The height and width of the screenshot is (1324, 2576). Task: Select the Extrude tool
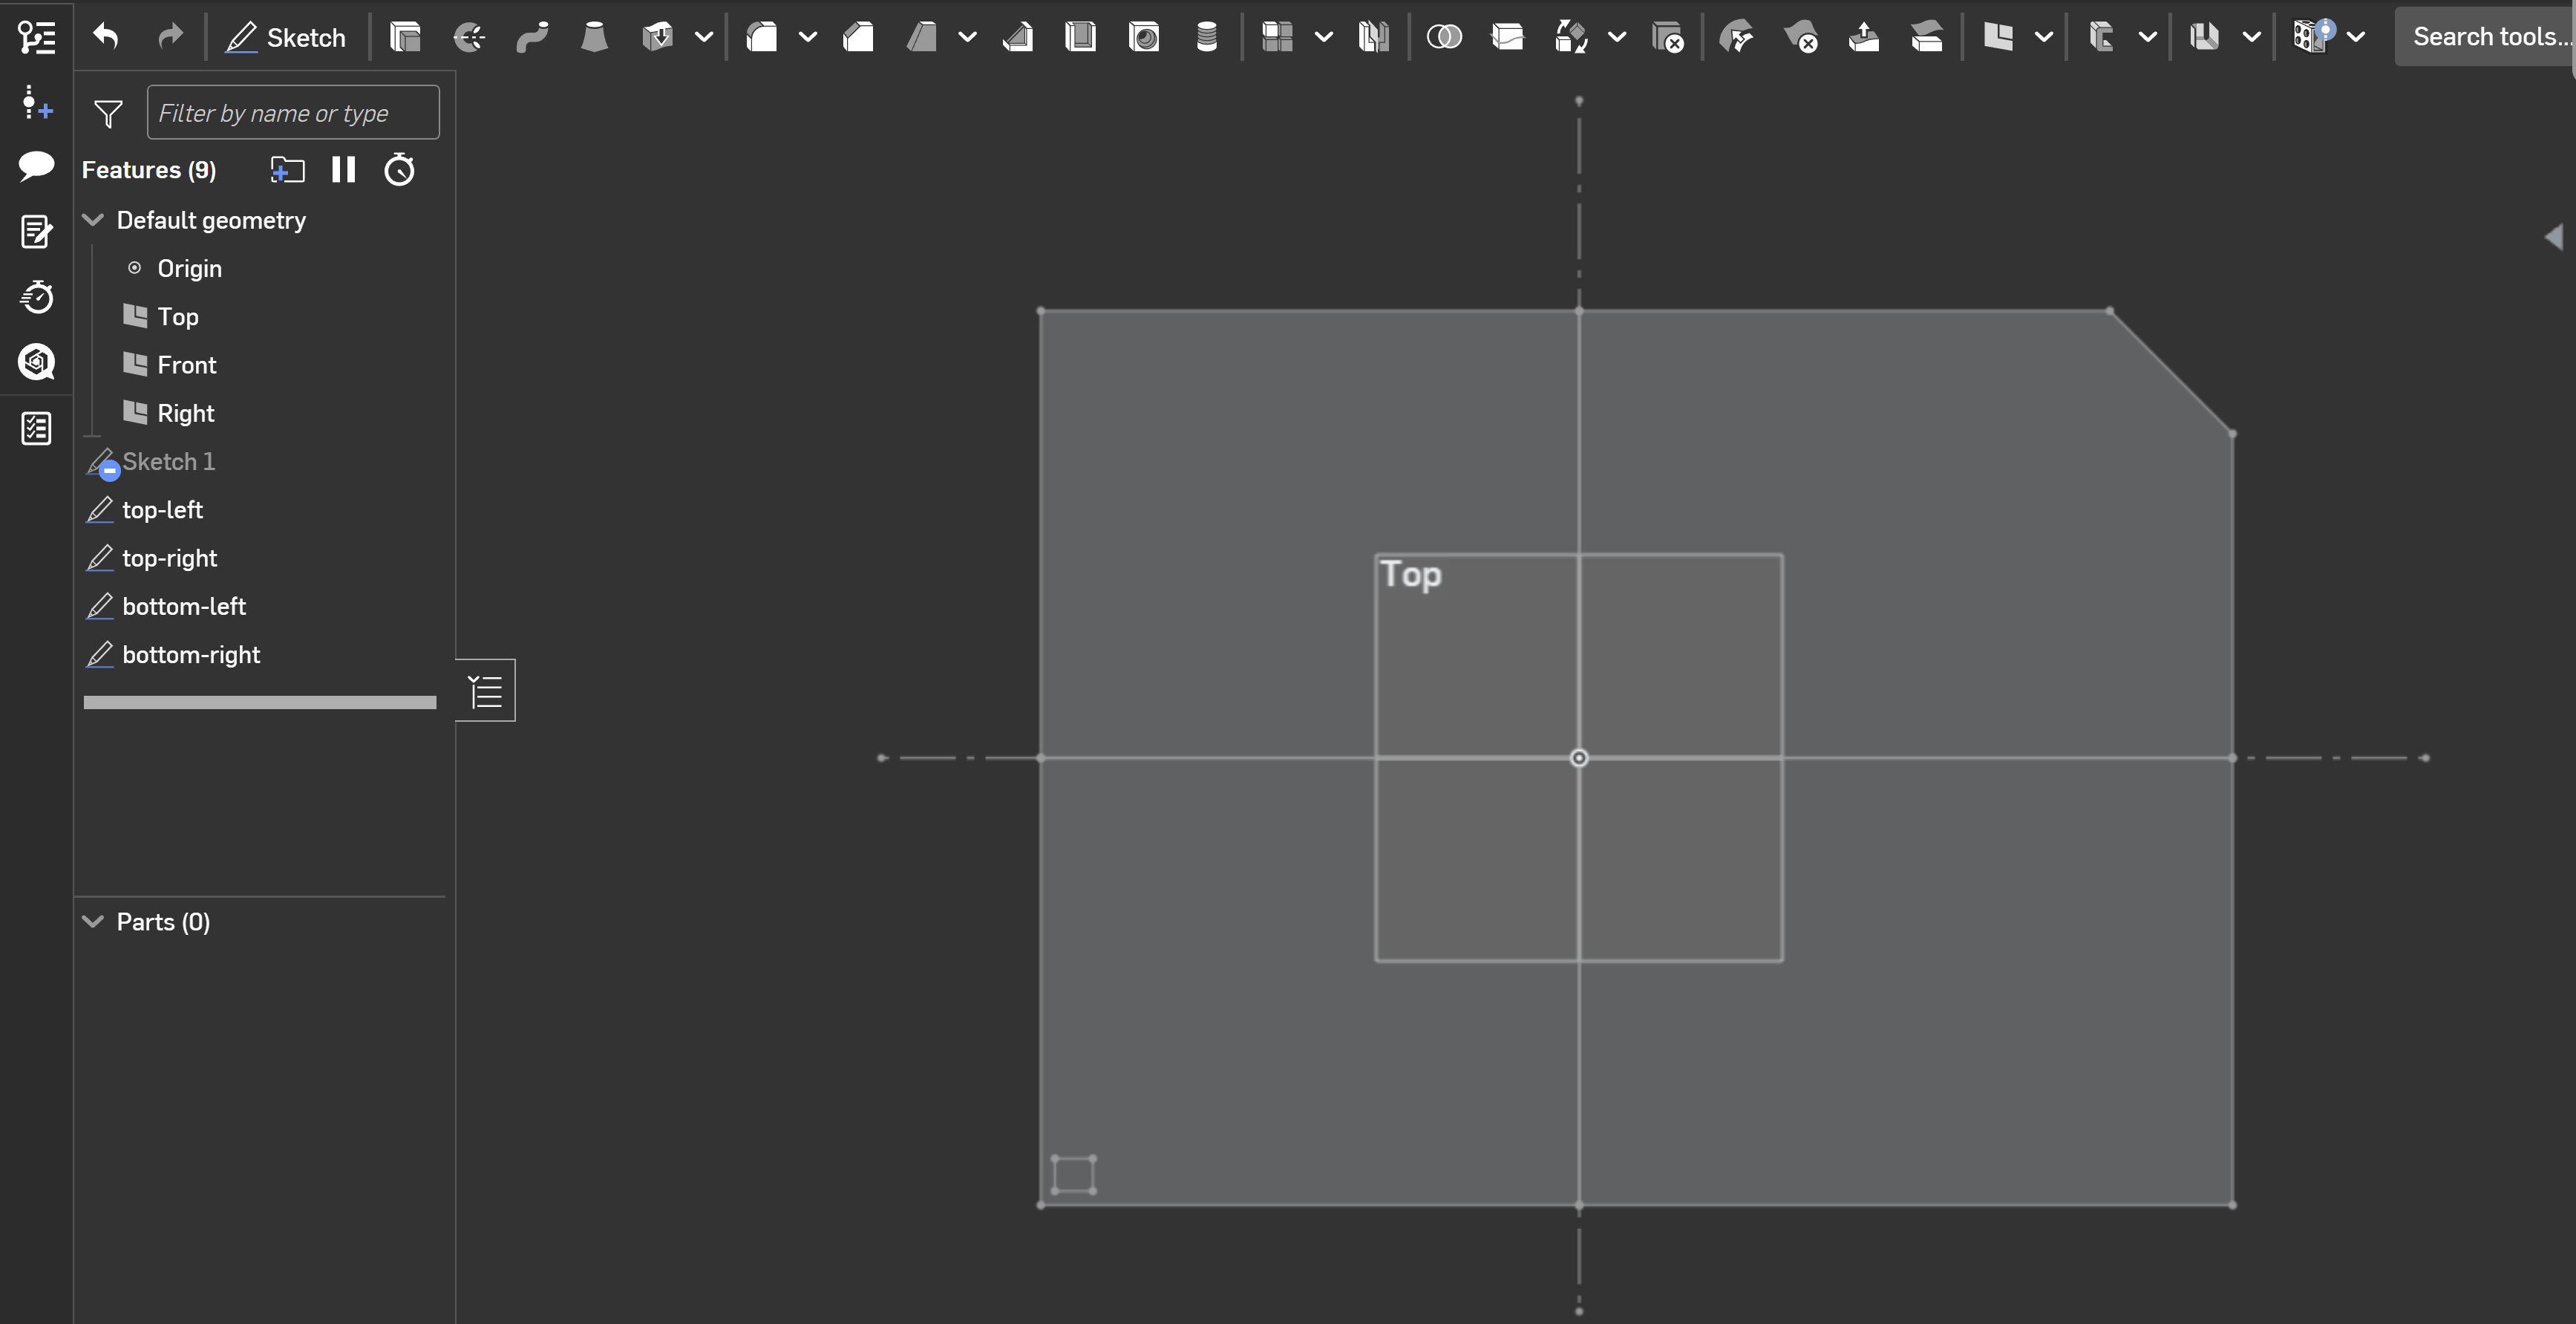click(x=405, y=37)
